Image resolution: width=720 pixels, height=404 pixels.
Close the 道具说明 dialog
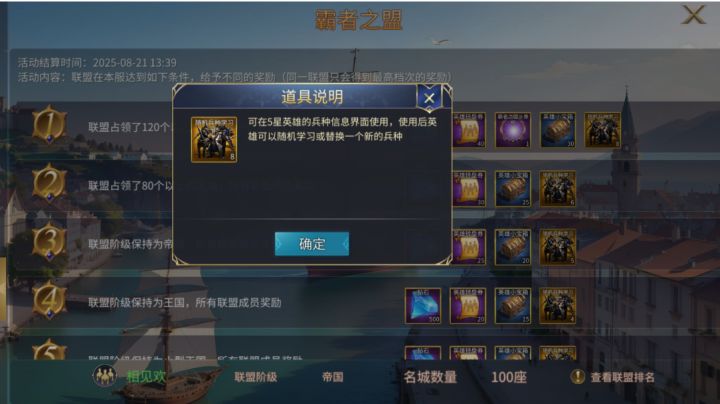pos(429,98)
